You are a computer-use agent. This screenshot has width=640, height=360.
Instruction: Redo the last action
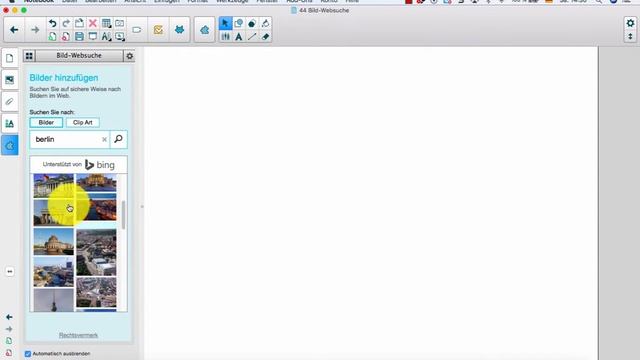(66, 23)
